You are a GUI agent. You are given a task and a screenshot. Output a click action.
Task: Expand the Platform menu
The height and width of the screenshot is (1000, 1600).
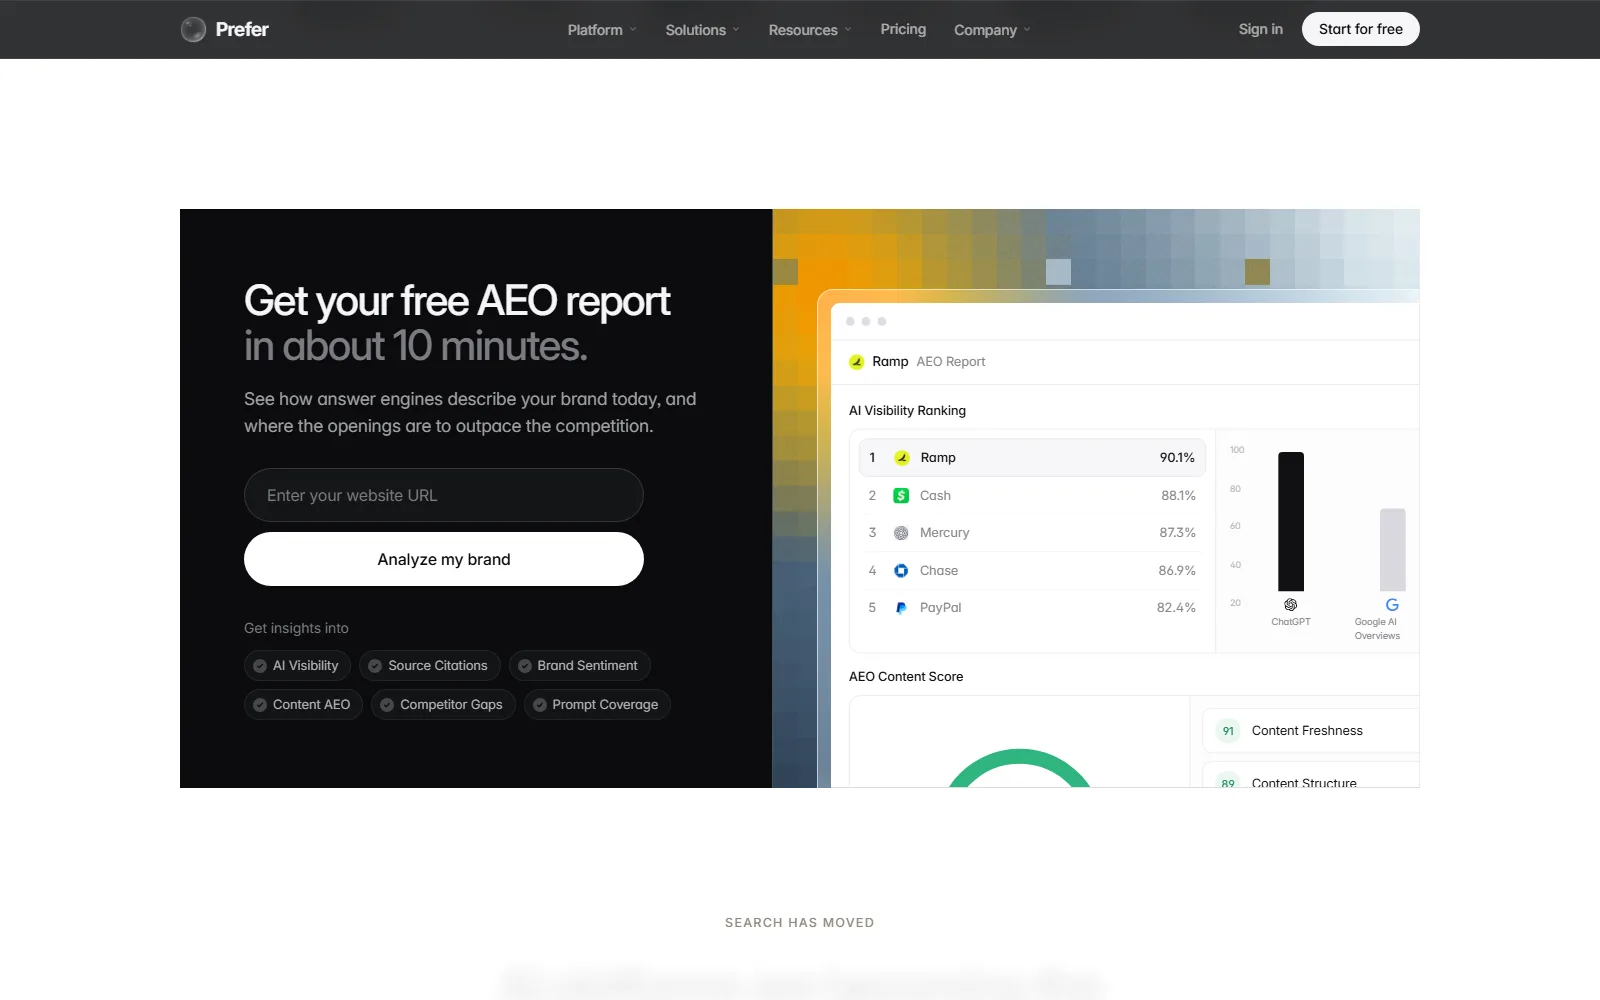(602, 30)
